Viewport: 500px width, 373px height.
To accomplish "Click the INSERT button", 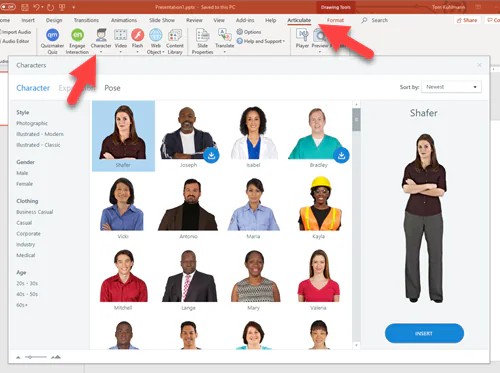I will tap(424, 333).
